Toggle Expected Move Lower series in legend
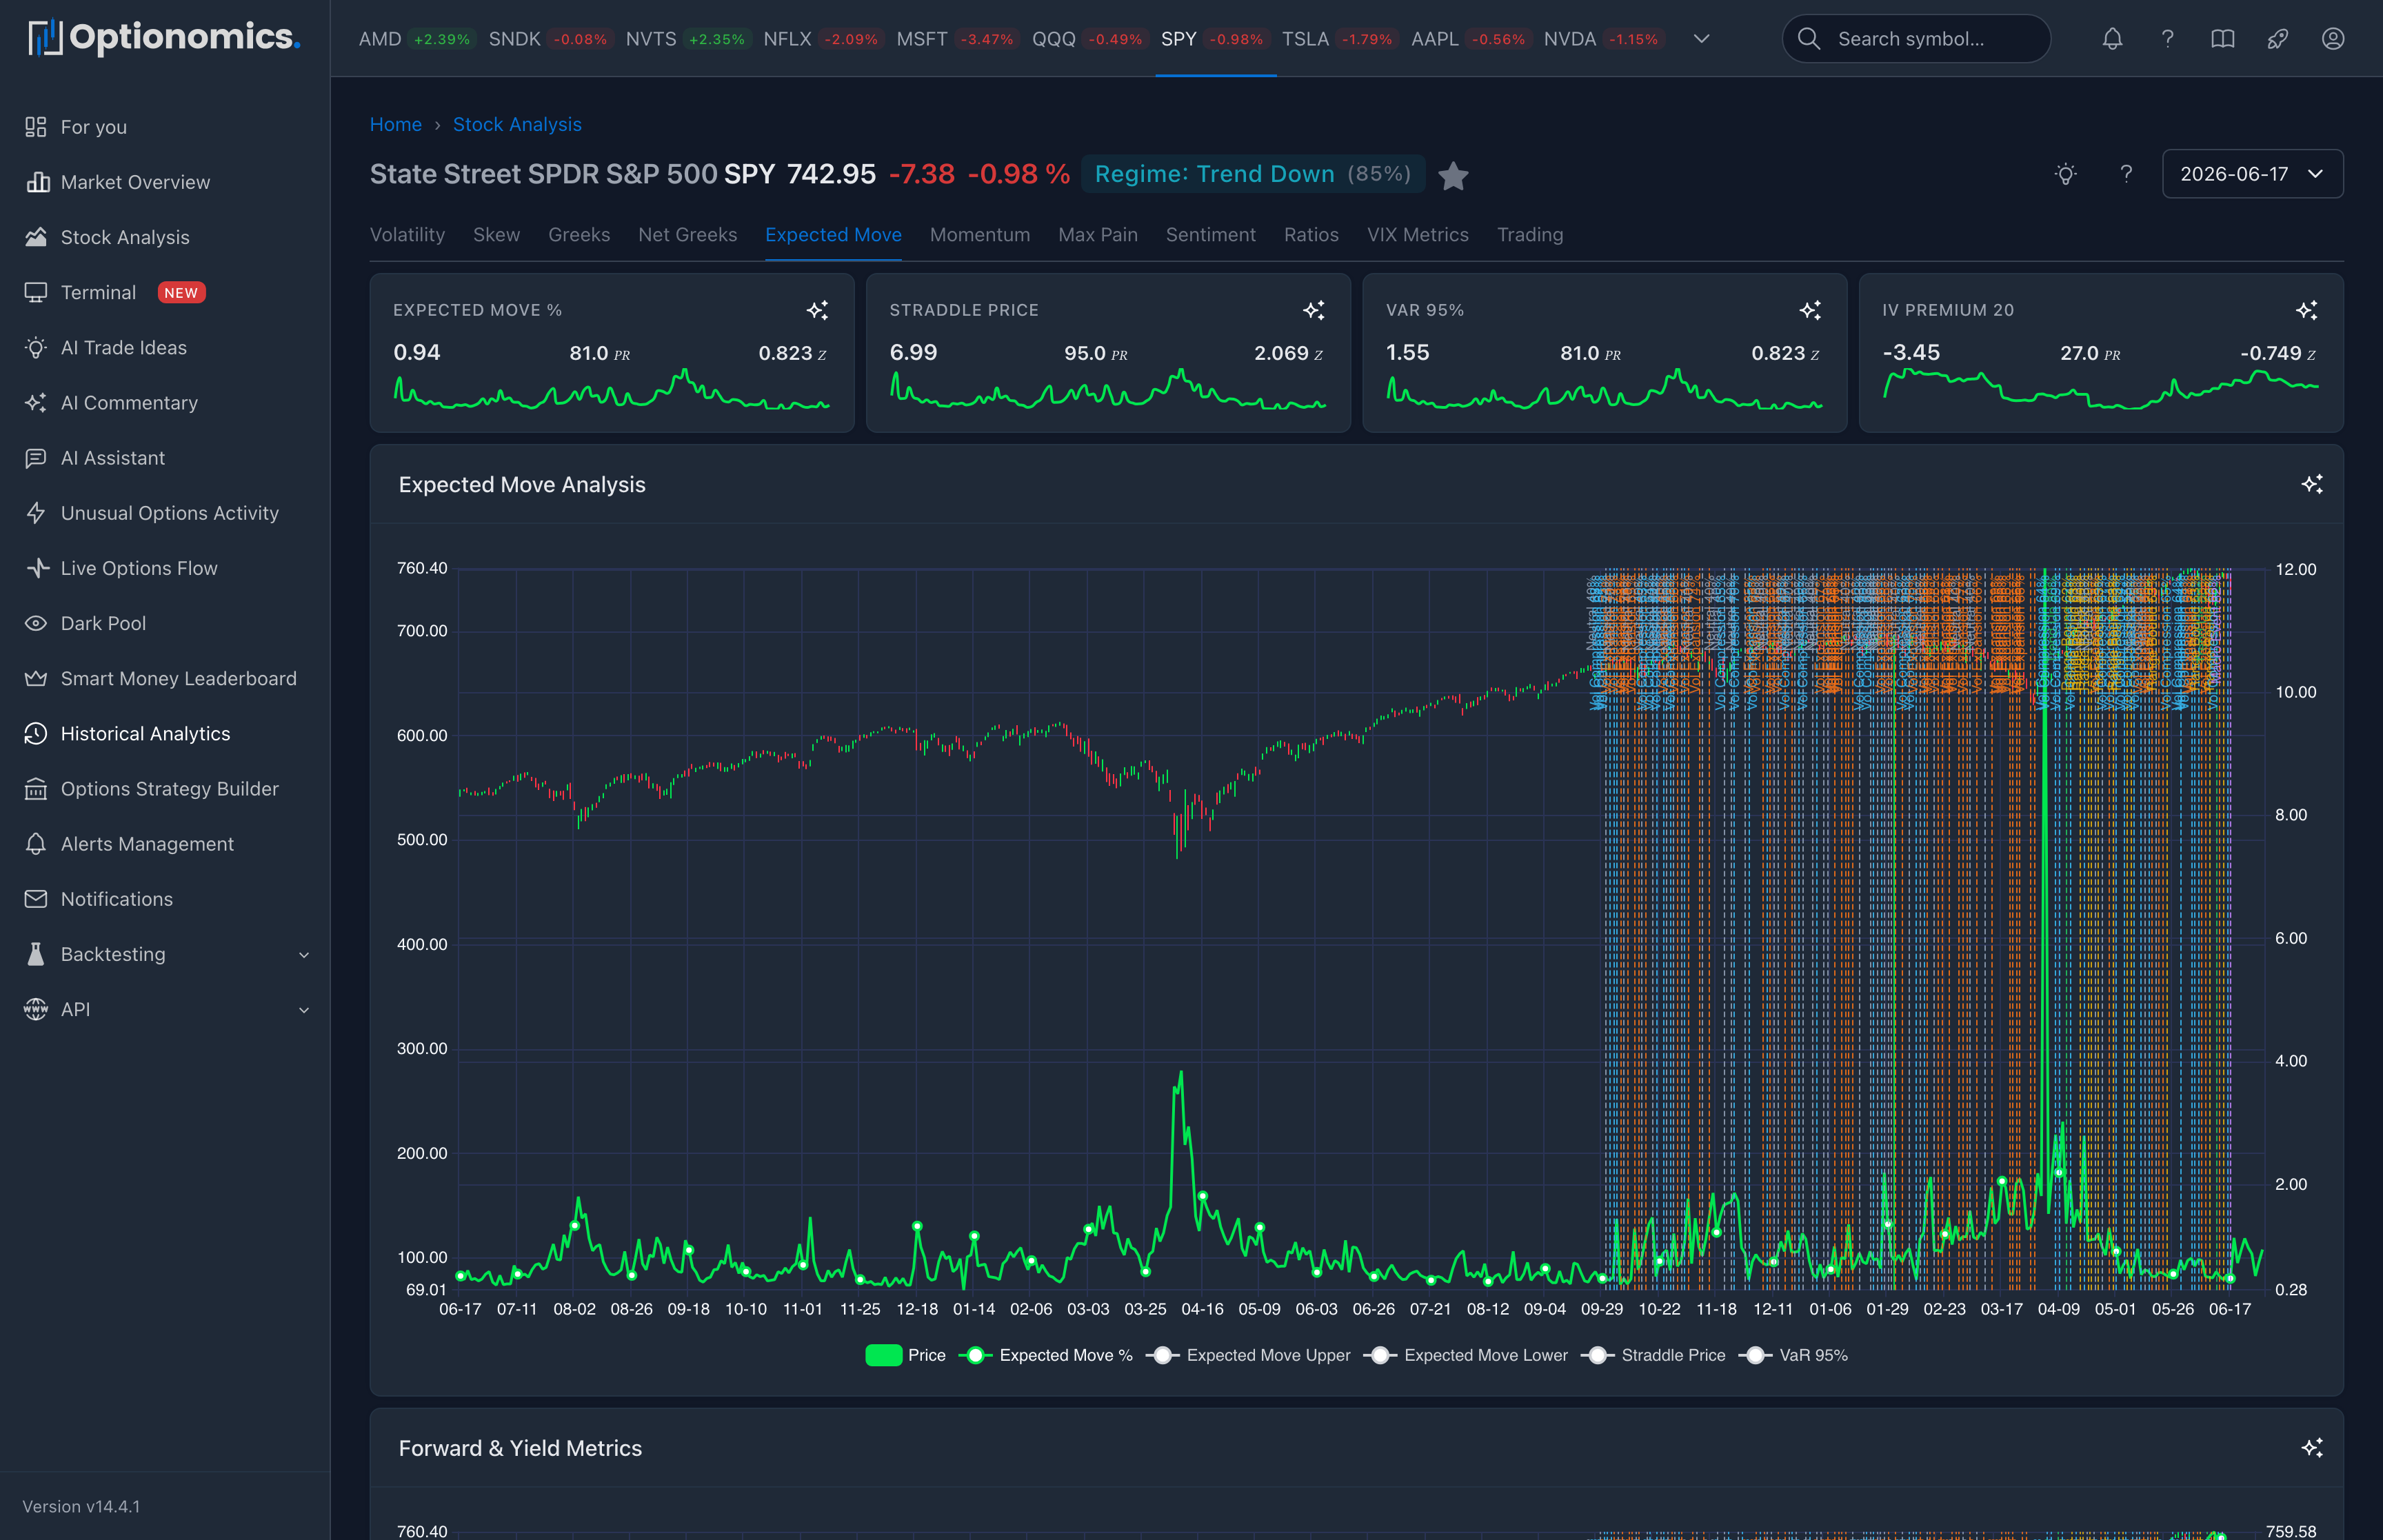The height and width of the screenshot is (1540, 2383). coord(1466,1355)
